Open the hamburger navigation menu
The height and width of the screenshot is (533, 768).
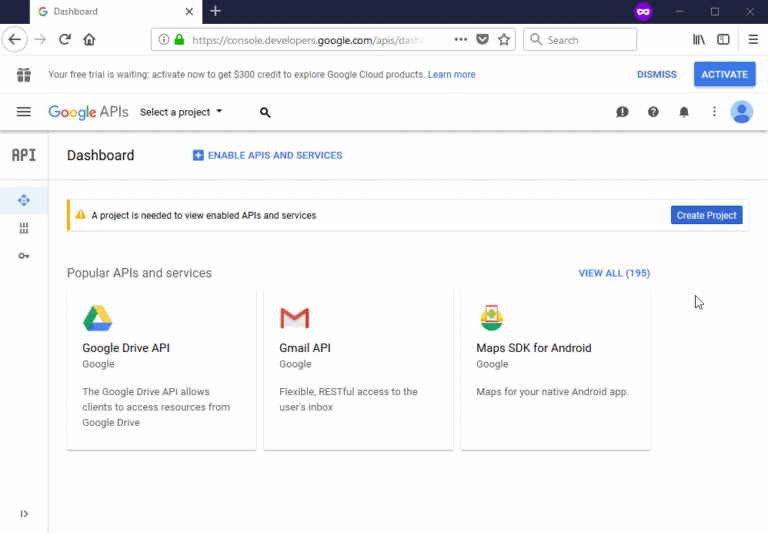pos(24,112)
